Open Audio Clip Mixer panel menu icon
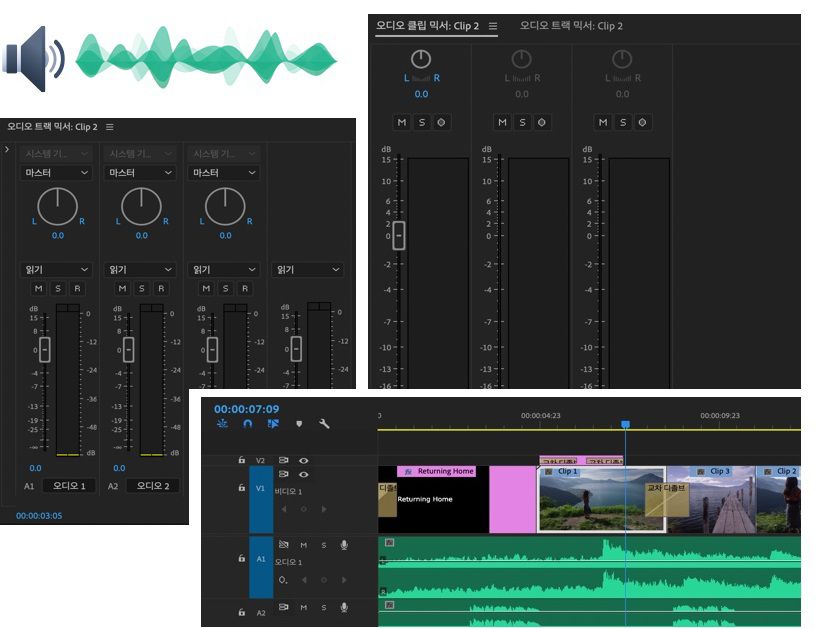This screenshot has height=629, width=821. [493, 26]
